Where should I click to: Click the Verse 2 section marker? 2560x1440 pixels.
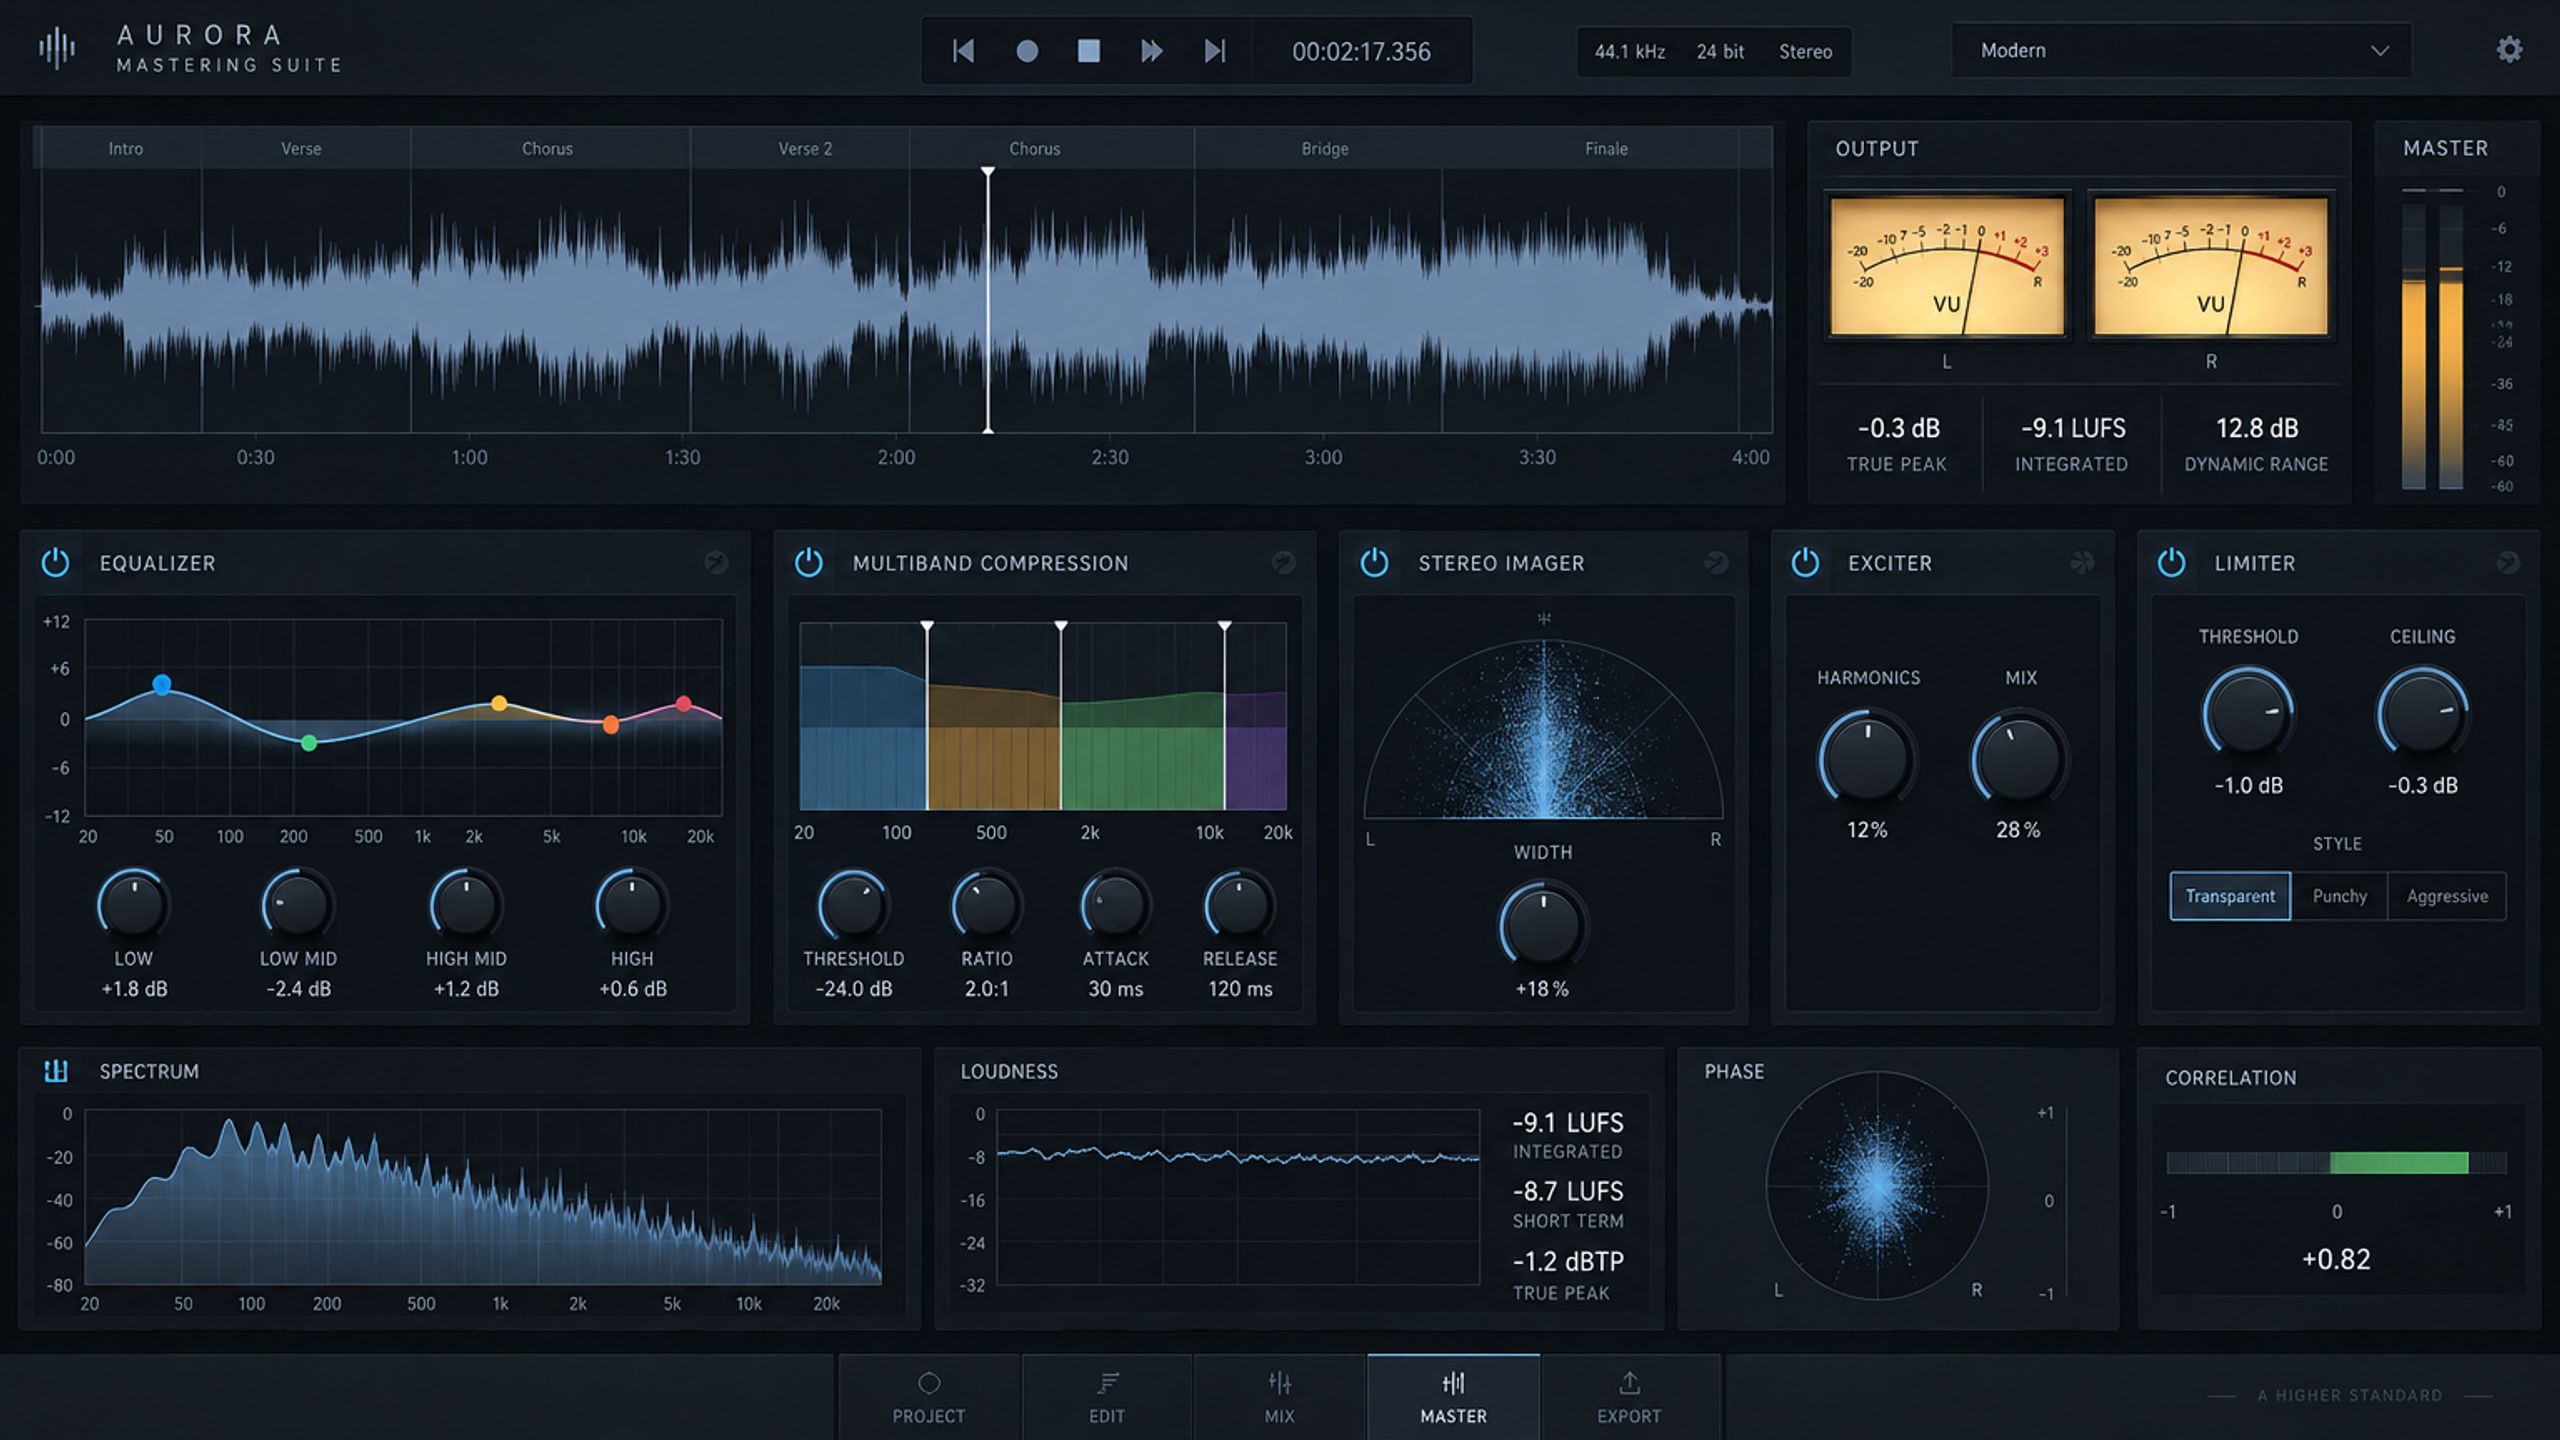point(805,149)
